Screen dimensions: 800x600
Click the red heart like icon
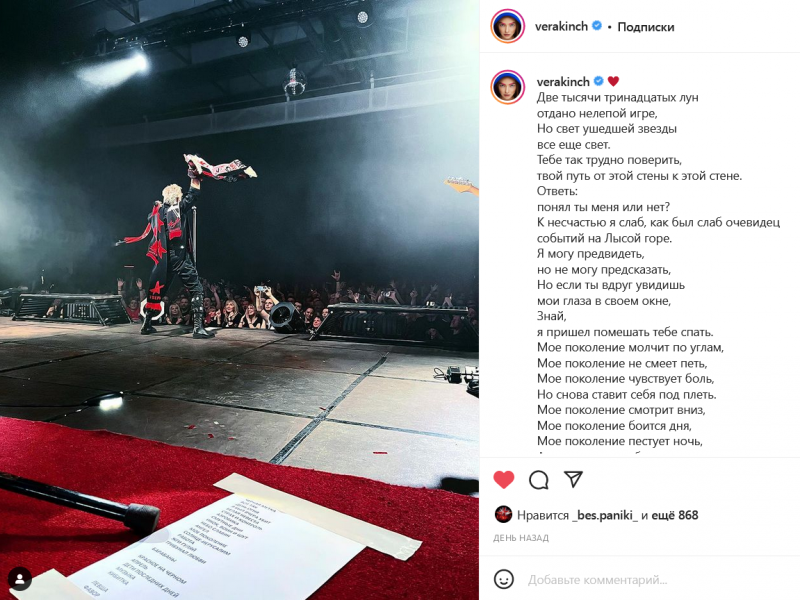tap(504, 480)
